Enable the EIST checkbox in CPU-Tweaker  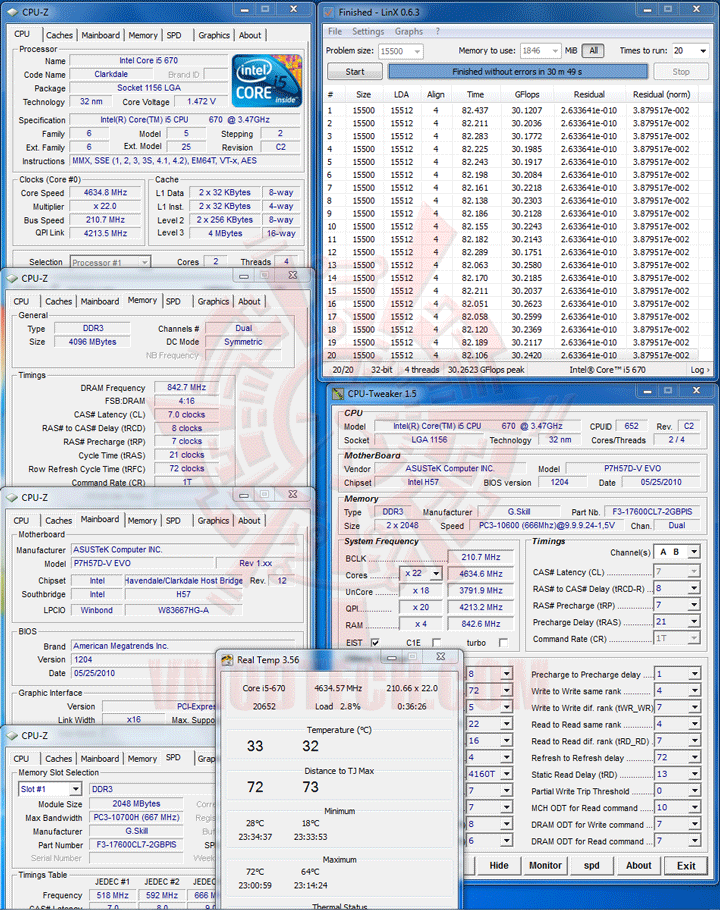pyautogui.click(x=375, y=642)
